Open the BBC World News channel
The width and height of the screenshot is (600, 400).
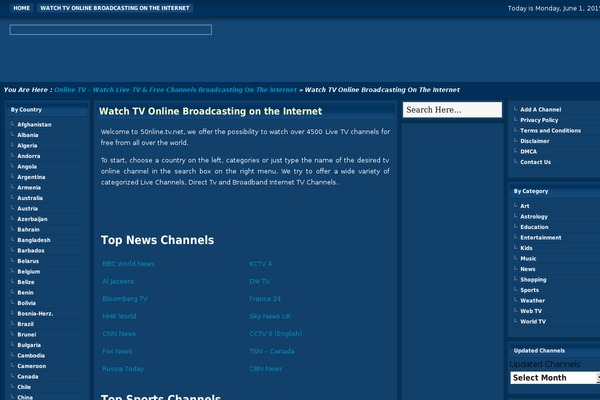(128, 264)
